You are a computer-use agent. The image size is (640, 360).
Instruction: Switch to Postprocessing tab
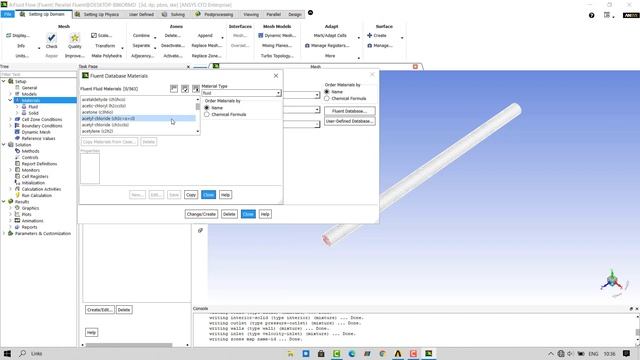click(214, 14)
